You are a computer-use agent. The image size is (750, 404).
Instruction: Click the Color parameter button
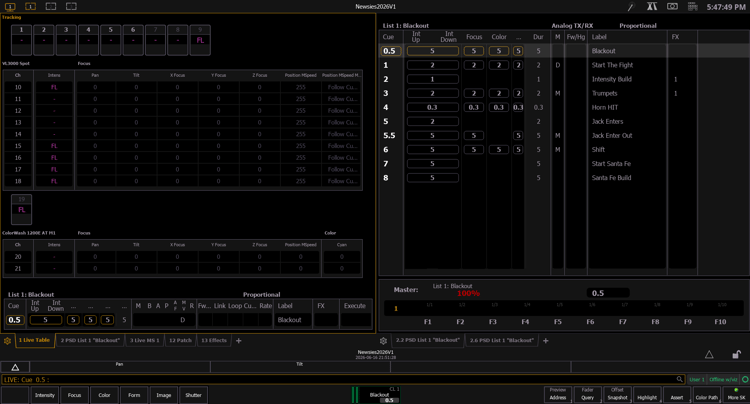pos(104,395)
